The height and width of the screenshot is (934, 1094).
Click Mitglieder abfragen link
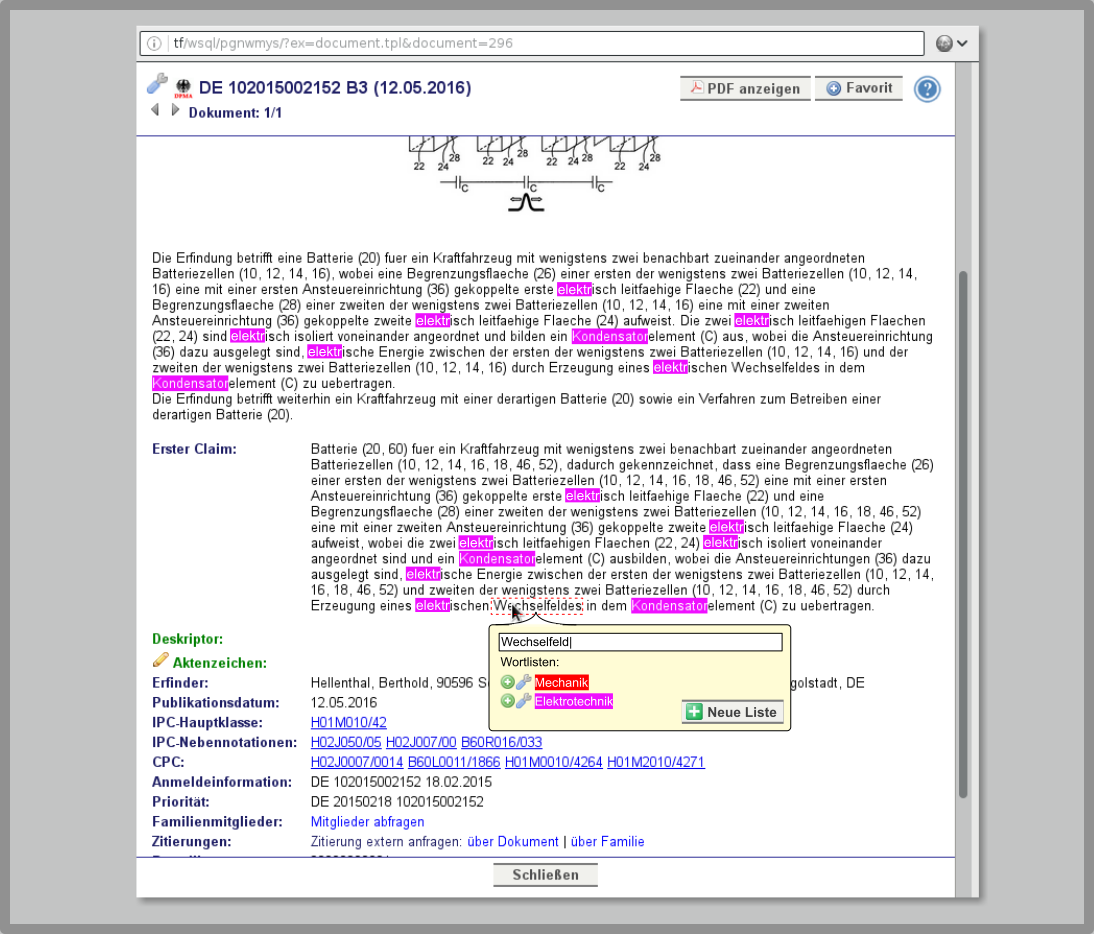[367, 822]
